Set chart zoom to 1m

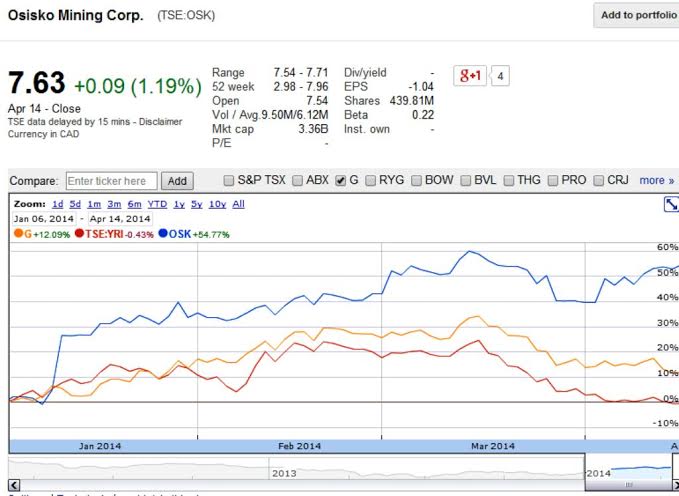coord(94,204)
